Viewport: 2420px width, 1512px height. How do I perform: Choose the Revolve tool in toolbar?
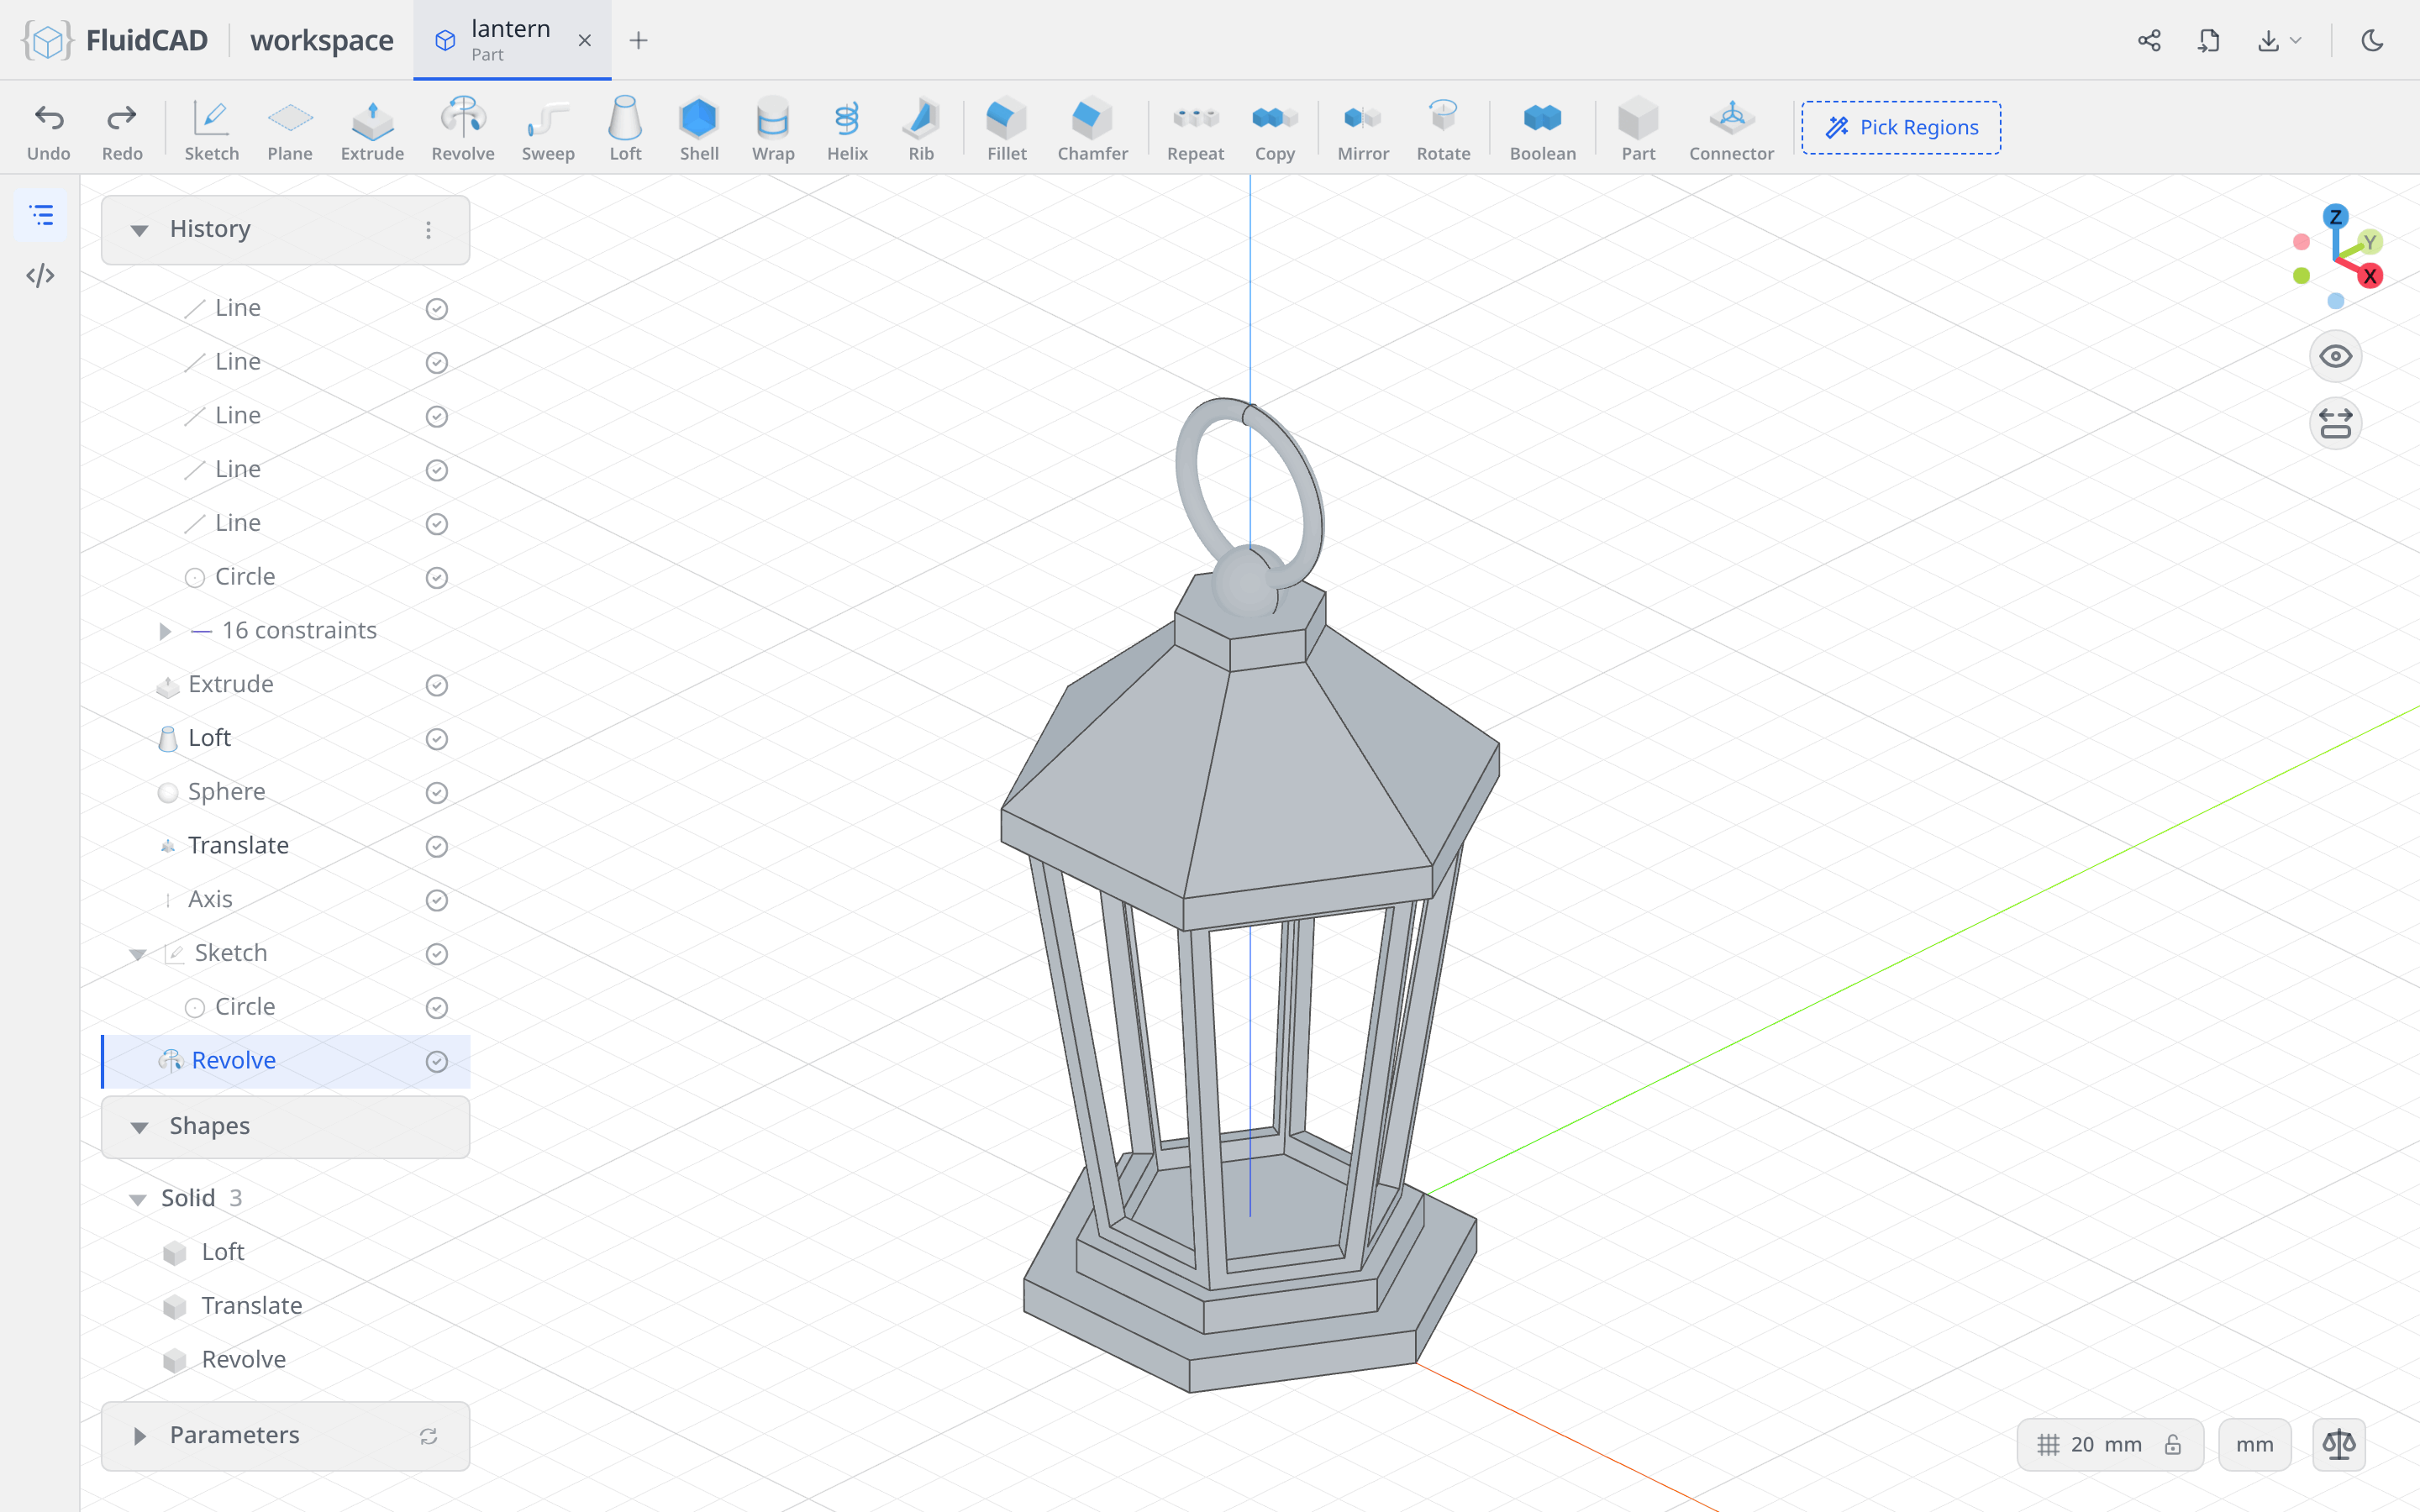coord(463,129)
